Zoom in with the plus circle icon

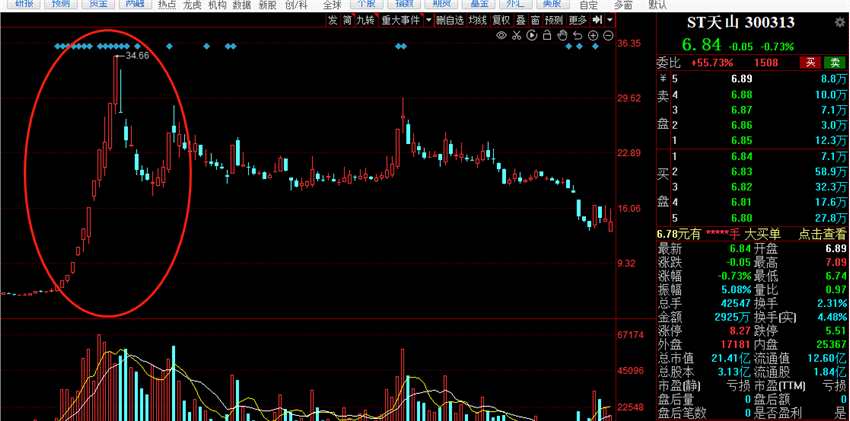593,36
